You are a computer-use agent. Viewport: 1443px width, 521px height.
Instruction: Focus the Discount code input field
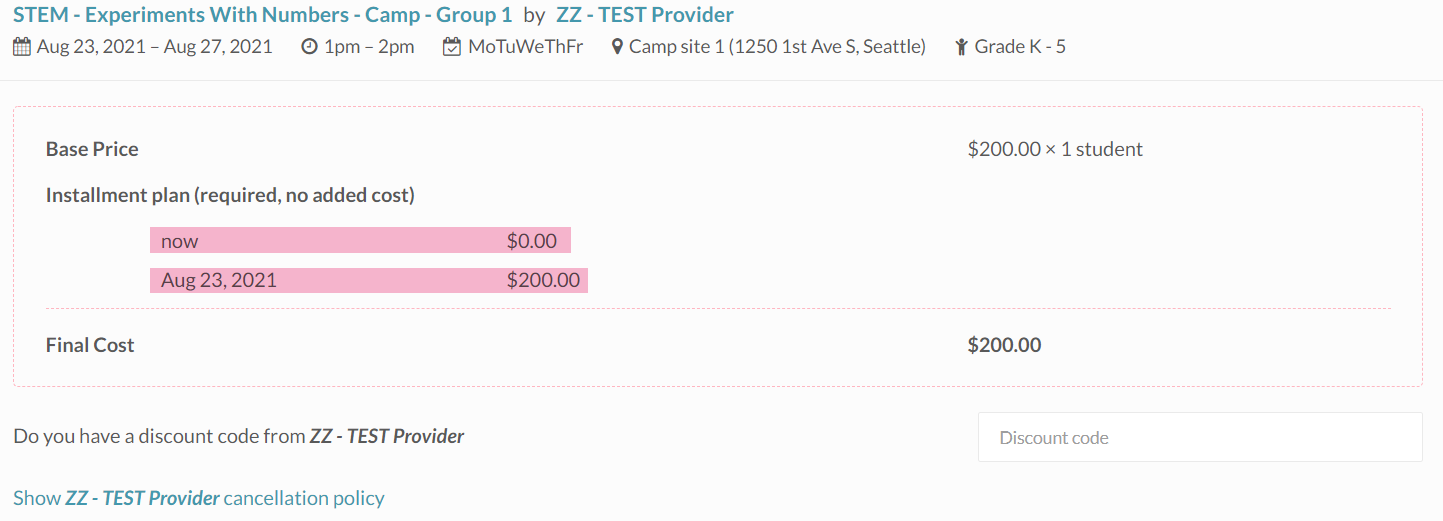1199,438
